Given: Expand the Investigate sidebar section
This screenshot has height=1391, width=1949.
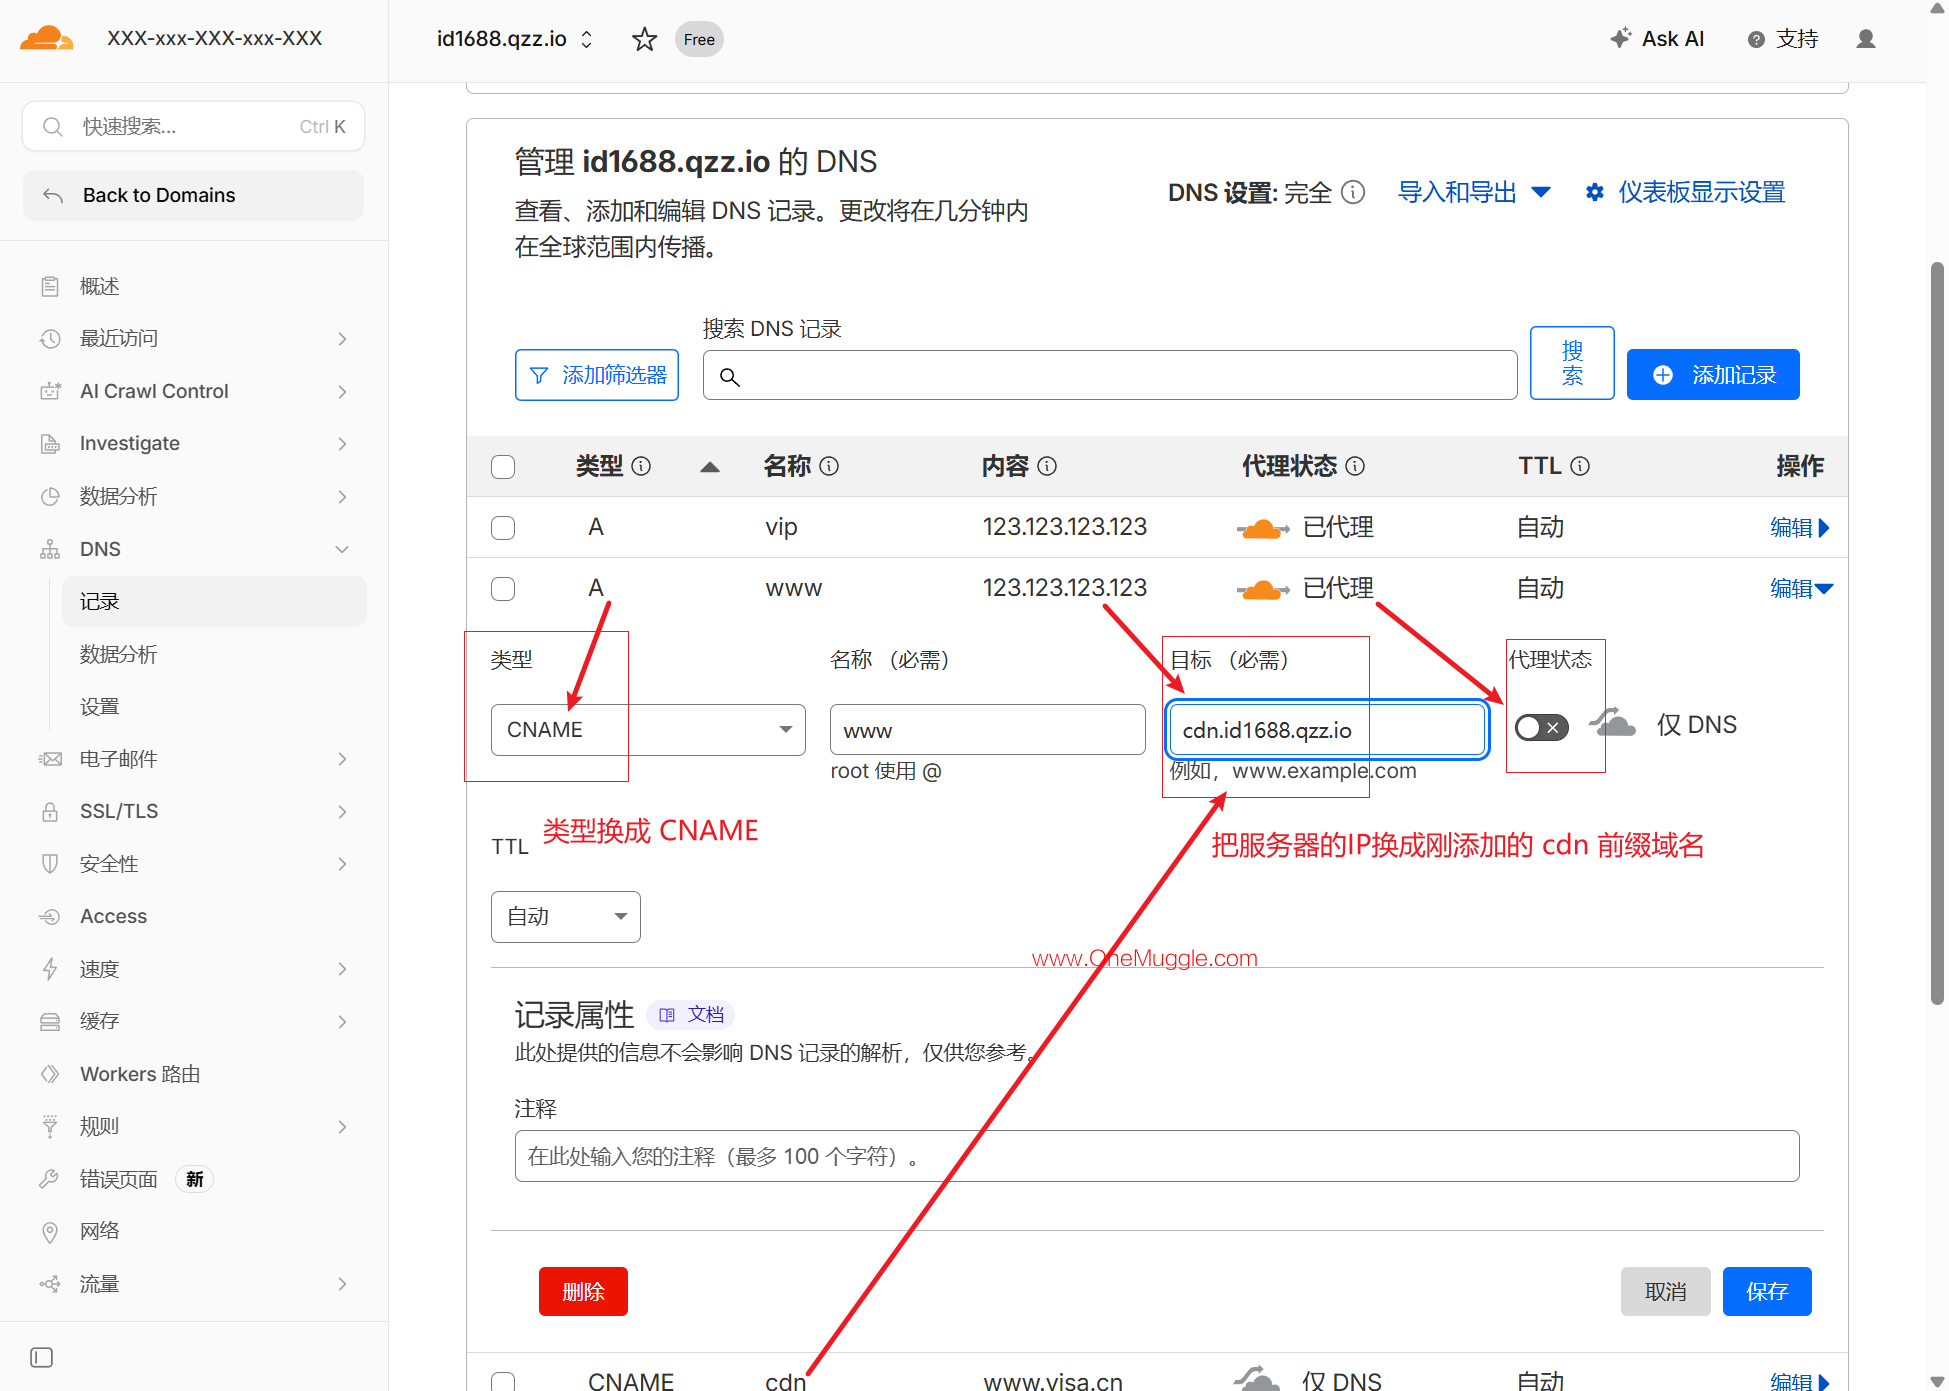Looking at the screenshot, I should pyautogui.click(x=342, y=444).
